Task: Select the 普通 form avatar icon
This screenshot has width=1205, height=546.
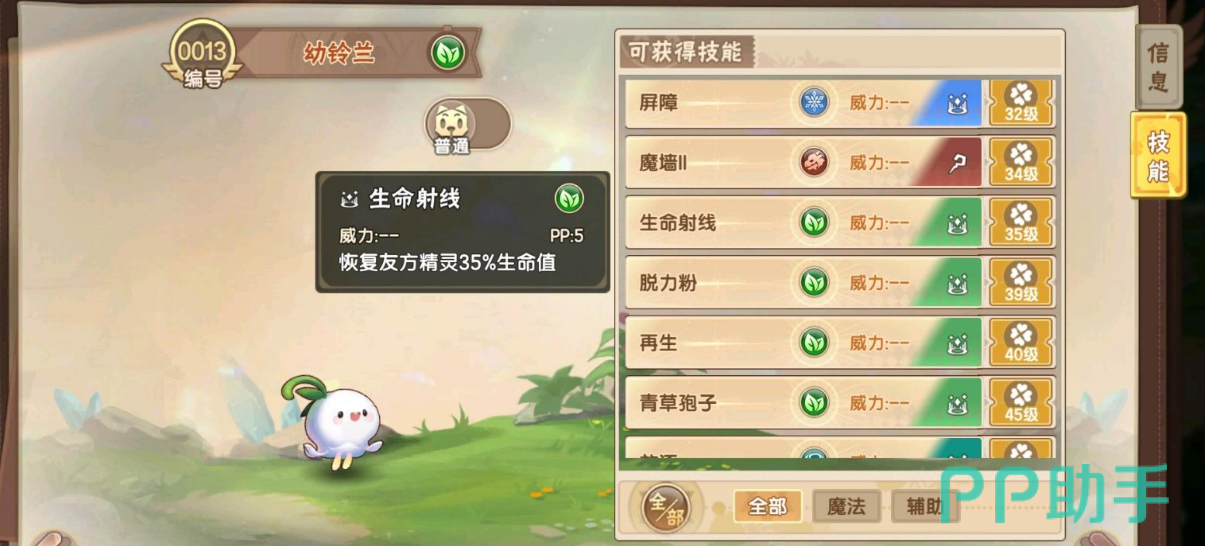Action: click(x=452, y=124)
